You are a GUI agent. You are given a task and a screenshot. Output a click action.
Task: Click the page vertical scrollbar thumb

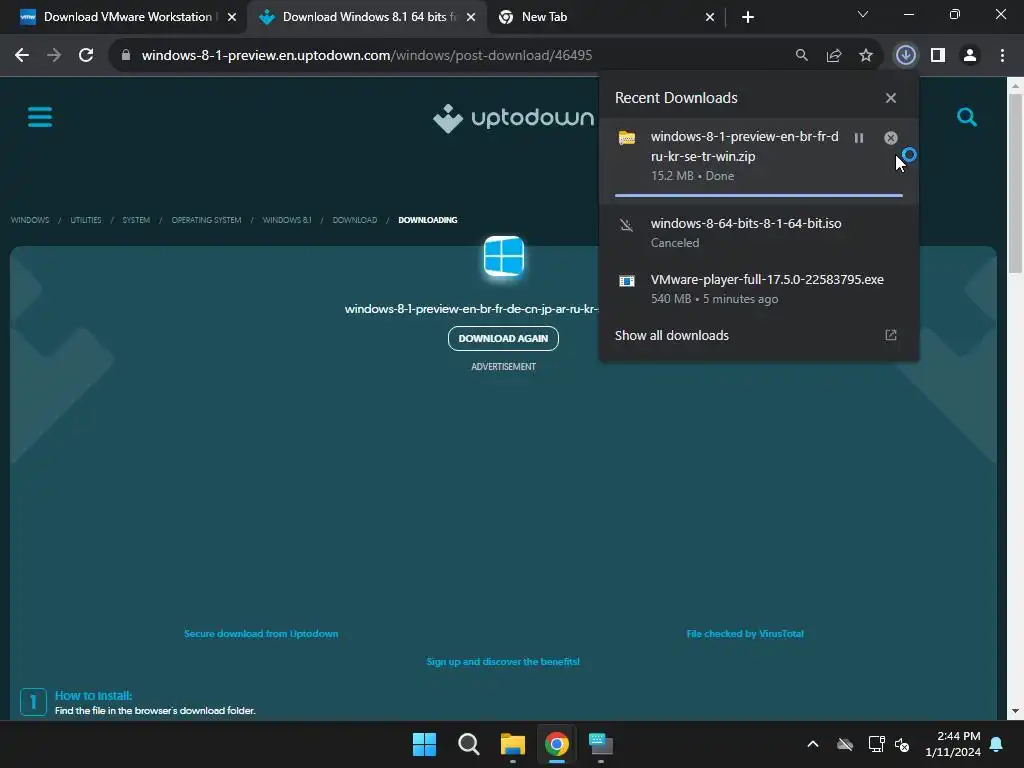click(1015, 183)
